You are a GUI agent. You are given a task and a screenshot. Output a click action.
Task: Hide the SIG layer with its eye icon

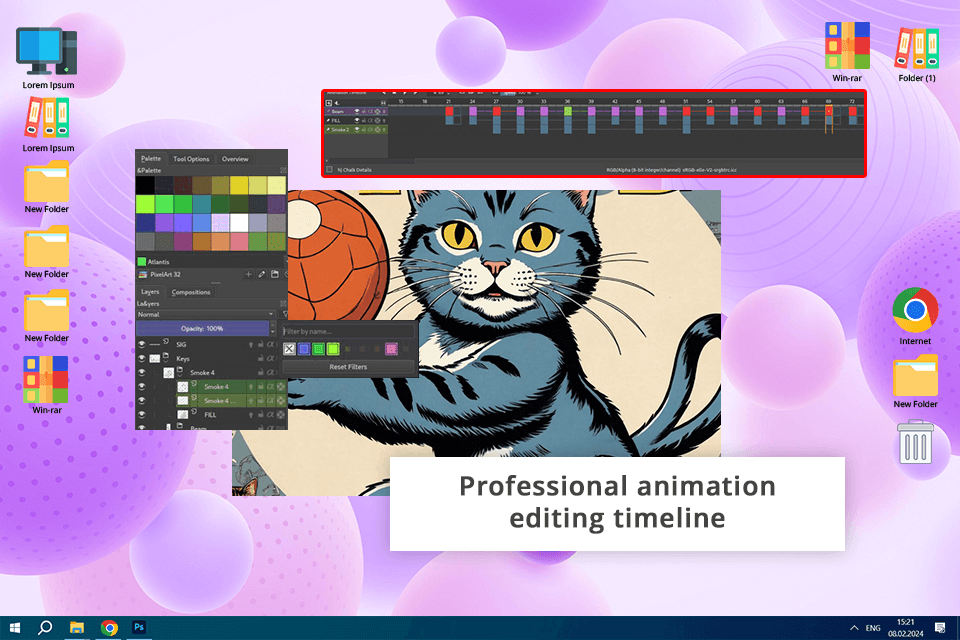[x=141, y=344]
